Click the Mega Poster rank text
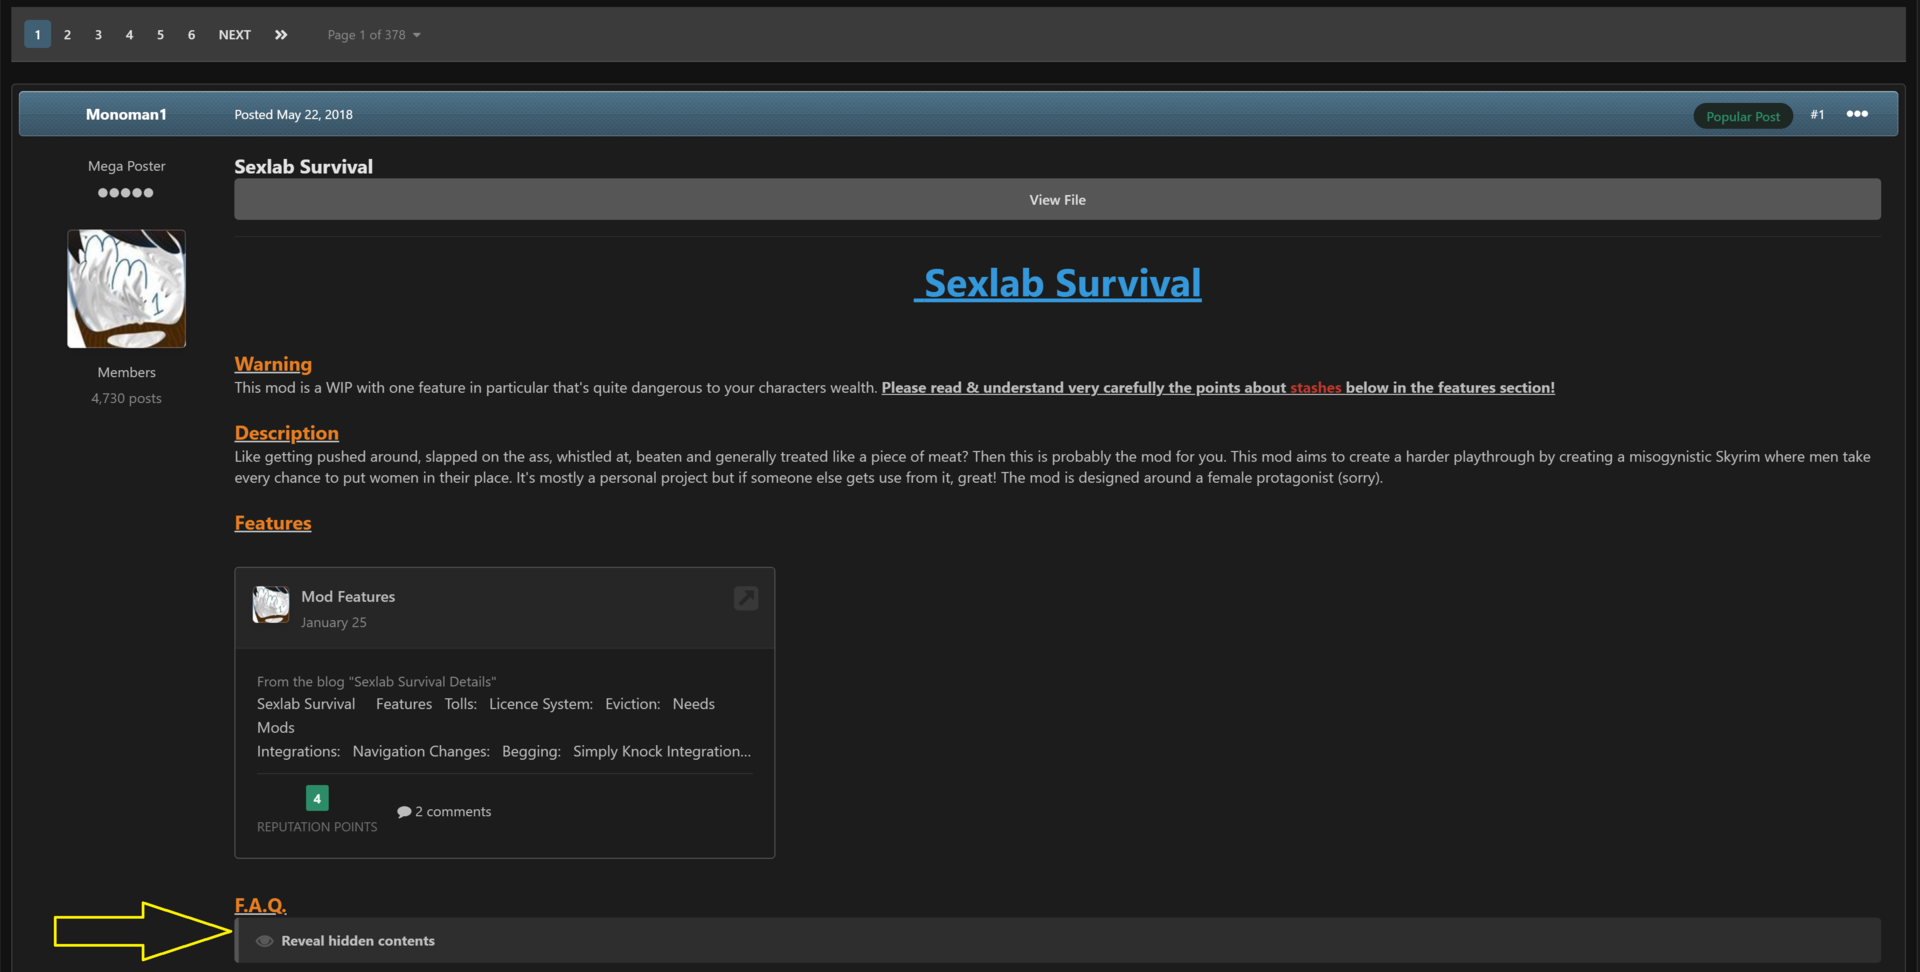The image size is (1920, 972). pos(126,166)
